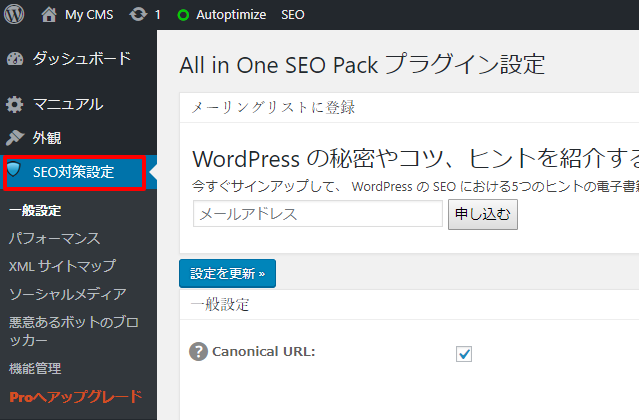Click the gear icon beside マニュアル

[15, 105]
